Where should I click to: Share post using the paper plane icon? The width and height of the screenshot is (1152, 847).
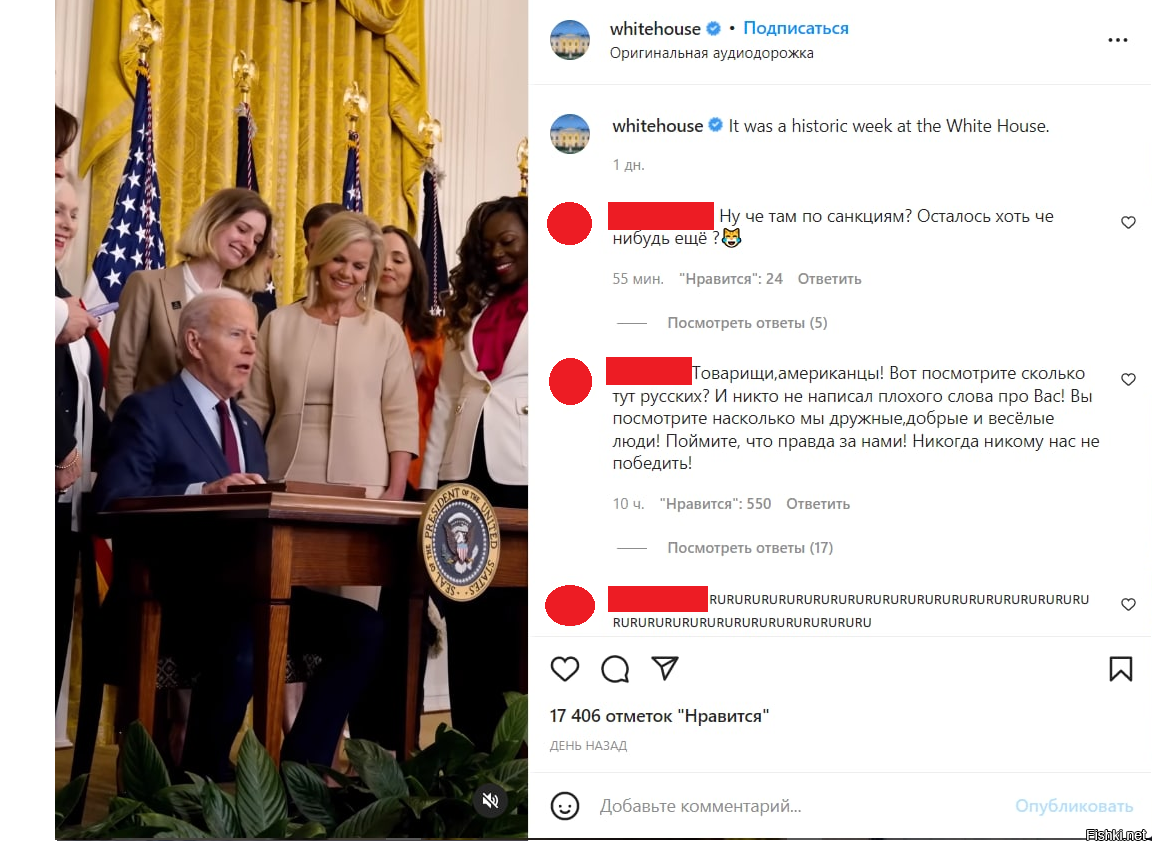(665, 668)
